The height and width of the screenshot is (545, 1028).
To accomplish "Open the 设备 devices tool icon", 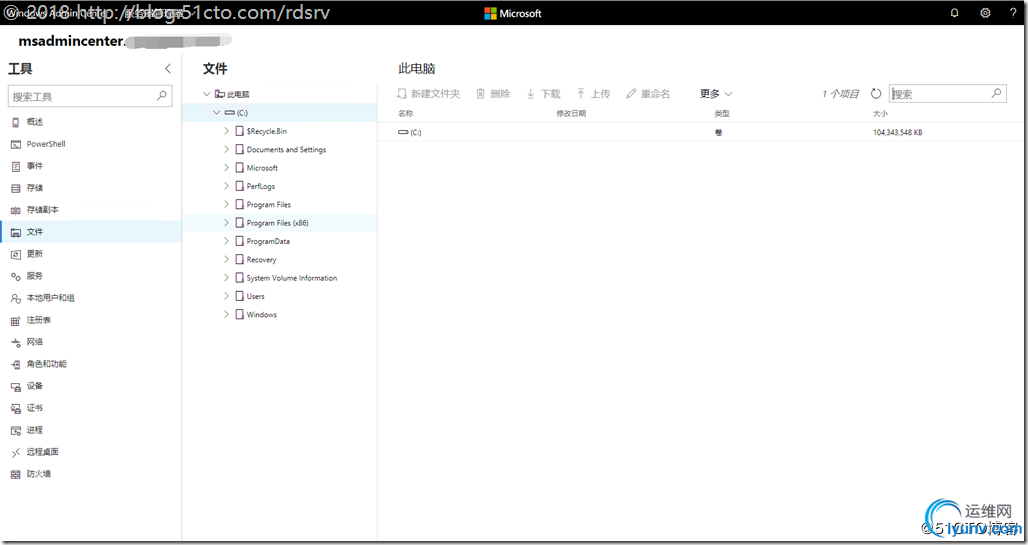I will 16,386.
